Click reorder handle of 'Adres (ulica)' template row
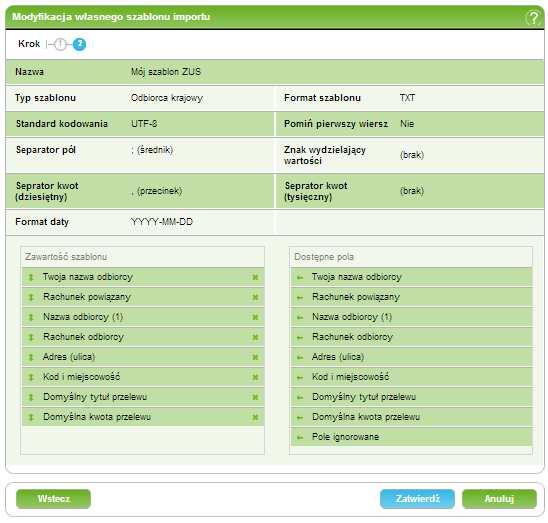The image size is (548, 523). (31, 357)
